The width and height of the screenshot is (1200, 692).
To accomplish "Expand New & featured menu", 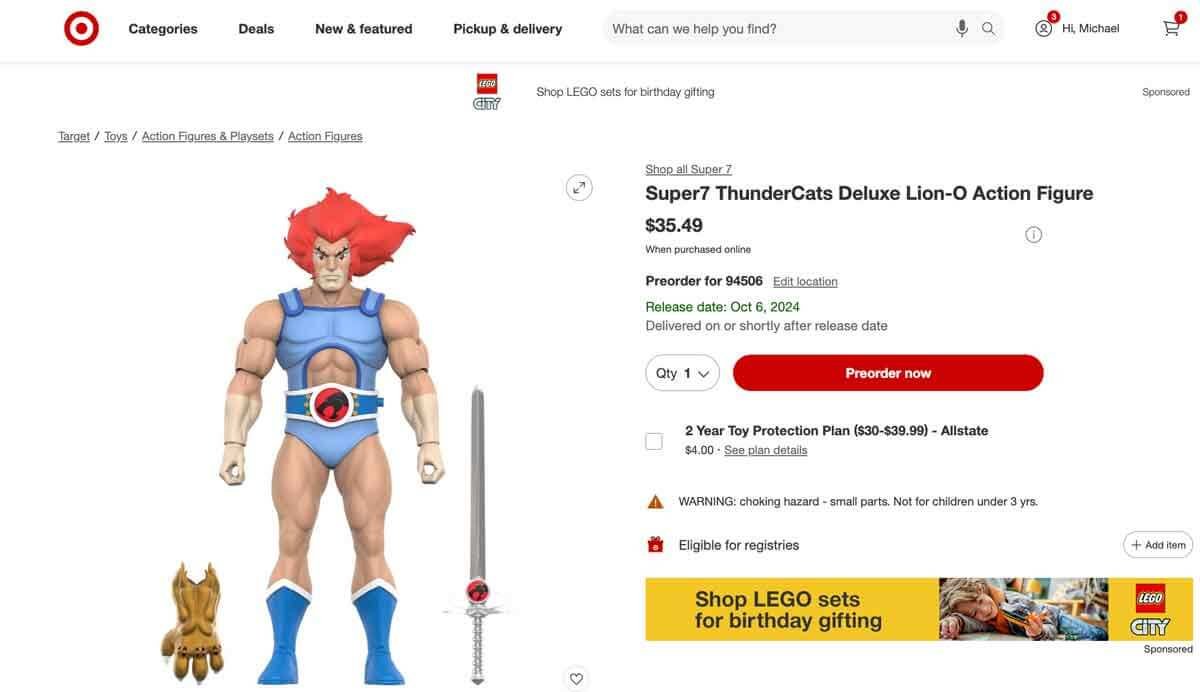I will tap(363, 28).
